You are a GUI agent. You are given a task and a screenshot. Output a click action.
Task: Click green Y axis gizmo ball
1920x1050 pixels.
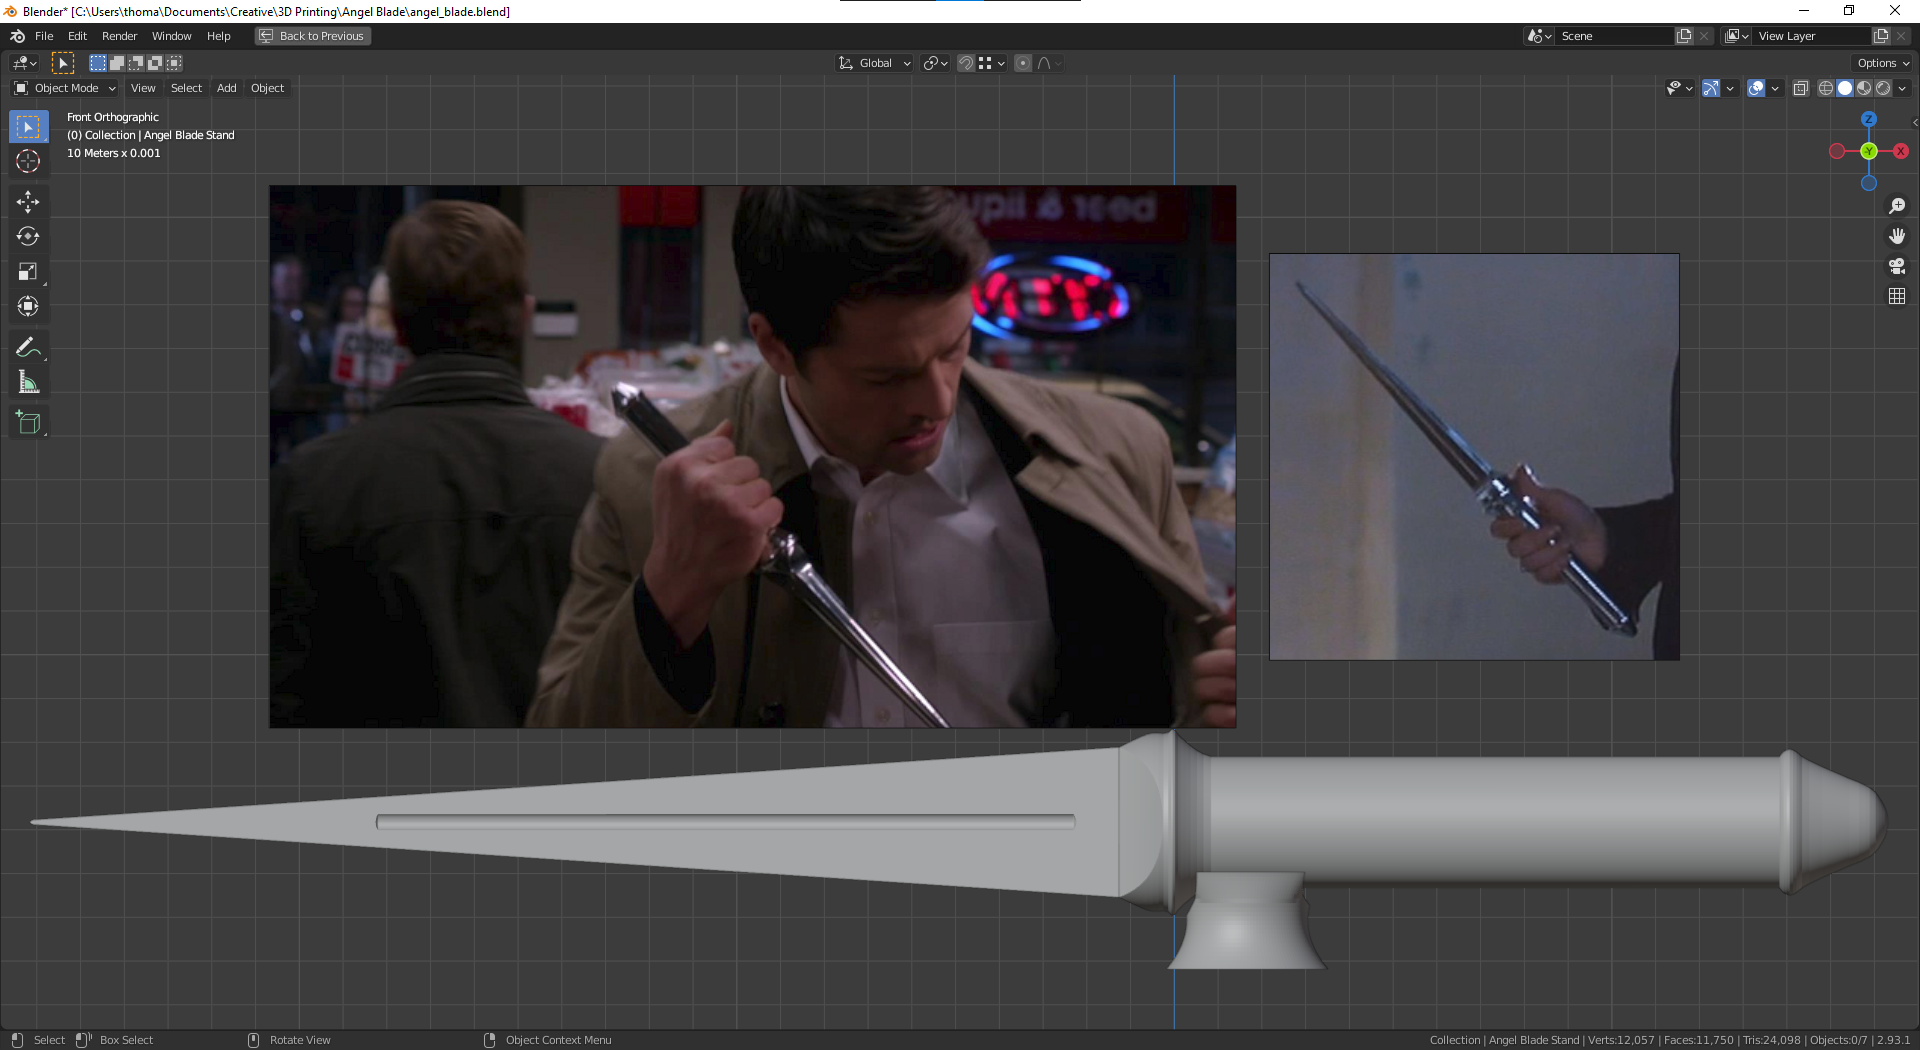1869,151
